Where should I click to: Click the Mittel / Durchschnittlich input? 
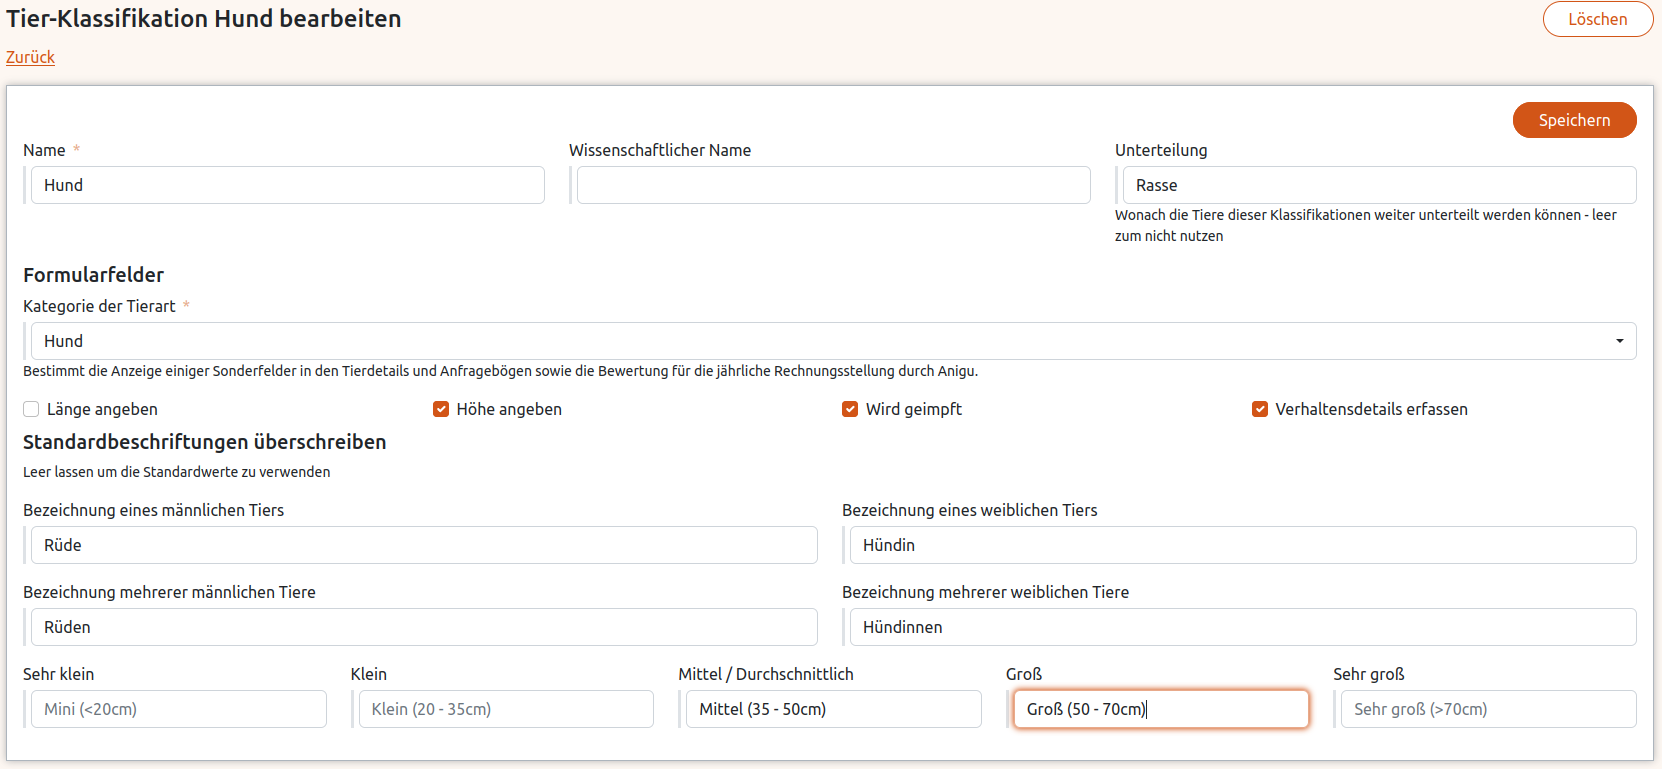(x=833, y=709)
